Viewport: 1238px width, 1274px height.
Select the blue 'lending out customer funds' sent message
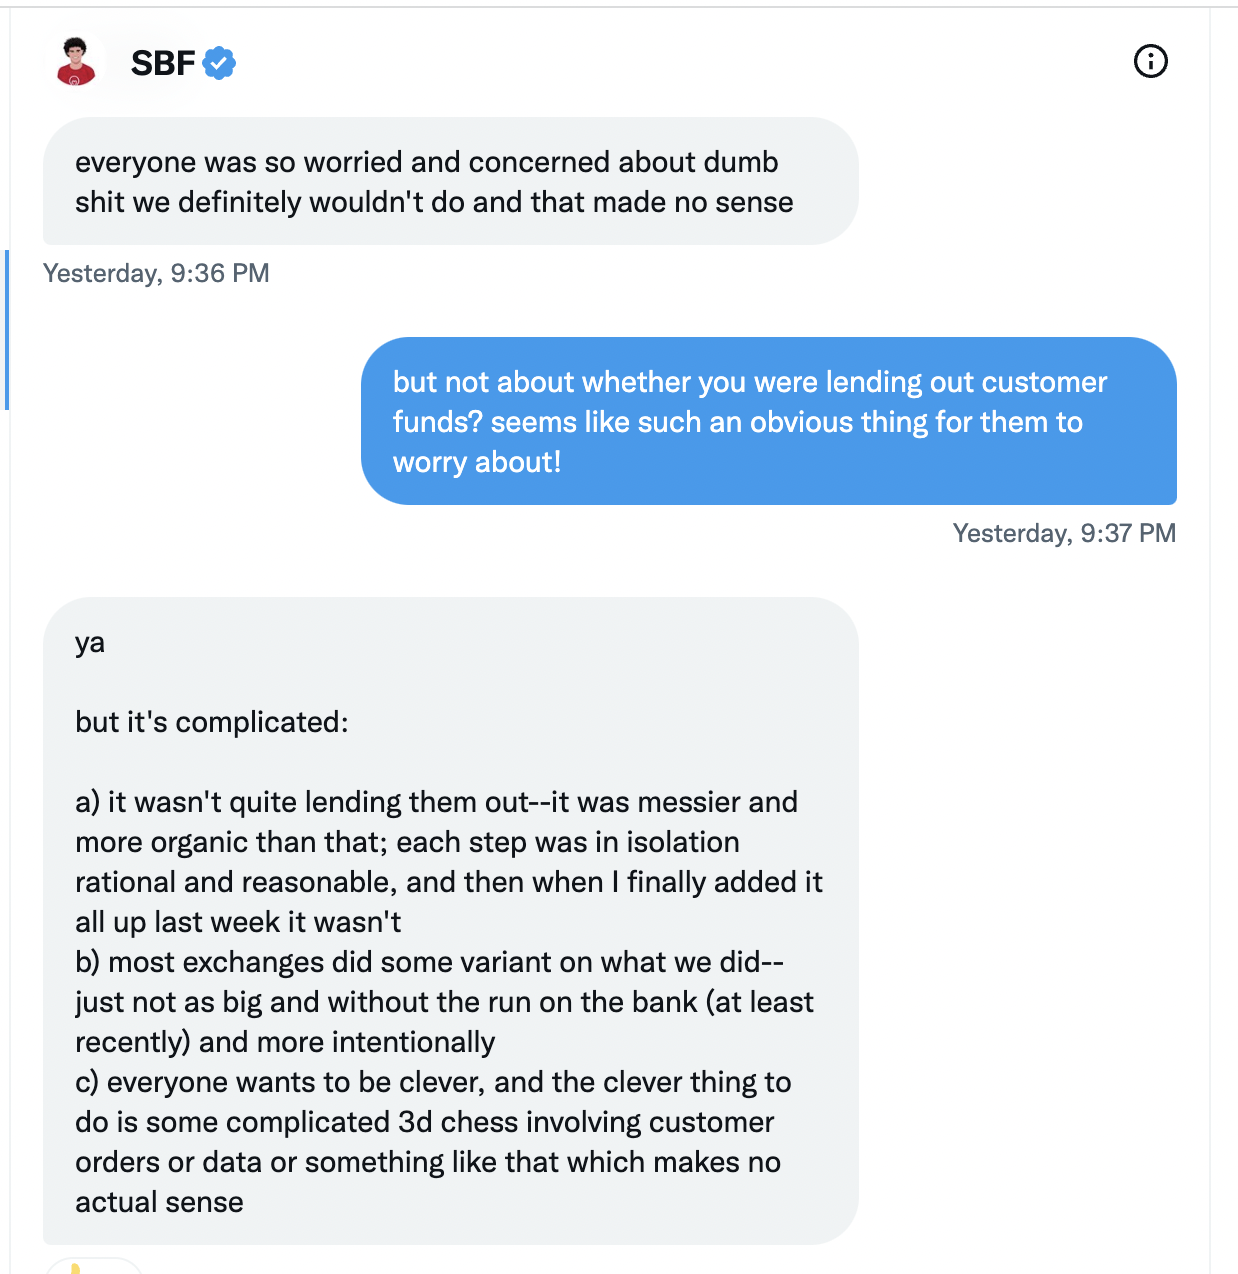(x=768, y=421)
